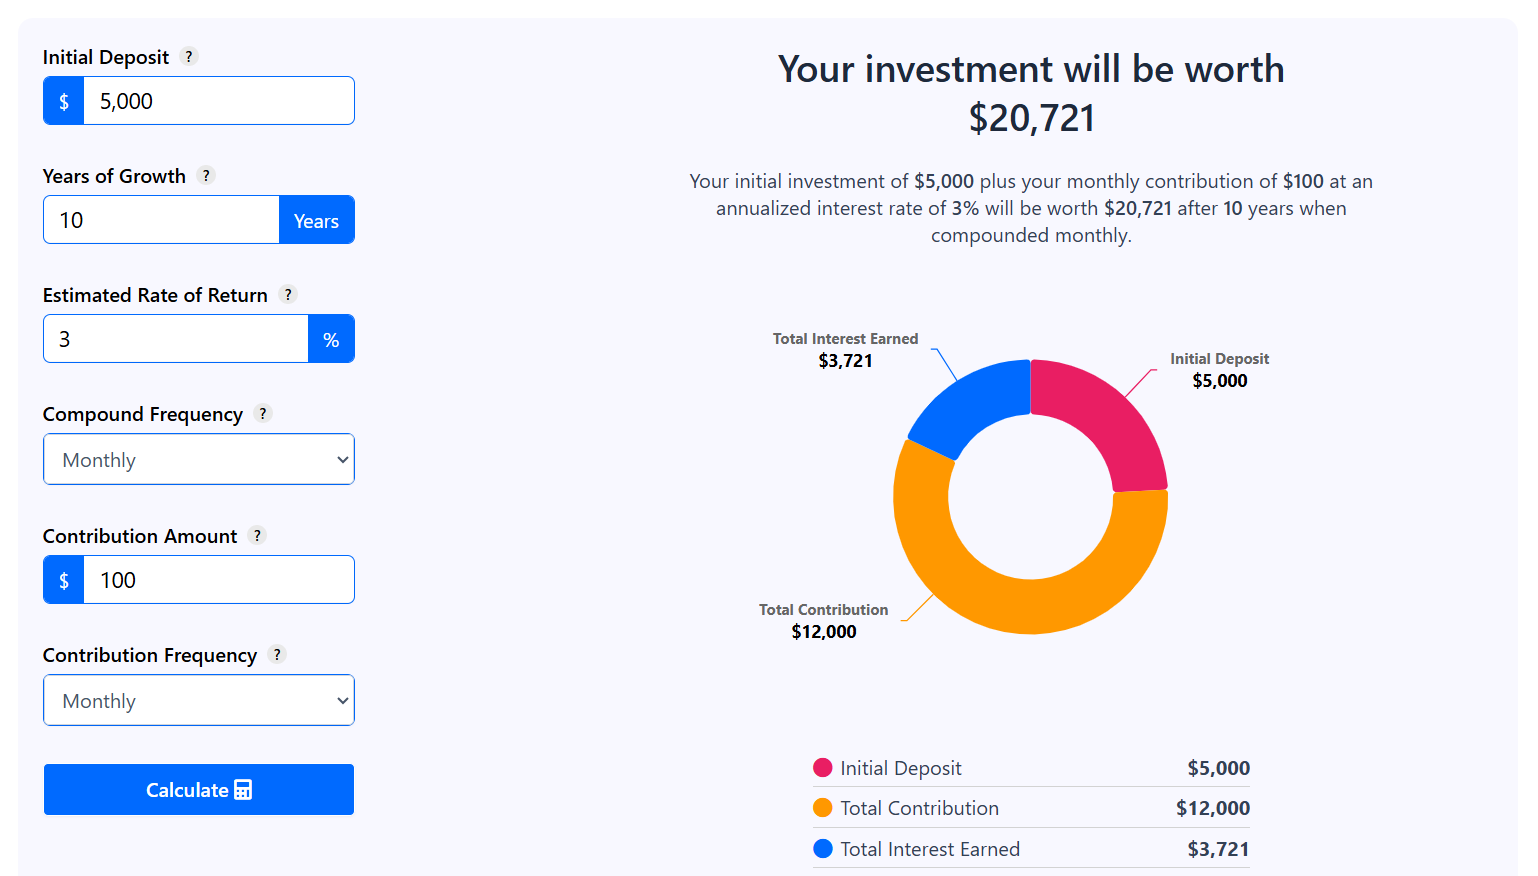This screenshot has width=1538, height=876.
Task: Click the Years label on growth field
Action: tap(317, 219)
